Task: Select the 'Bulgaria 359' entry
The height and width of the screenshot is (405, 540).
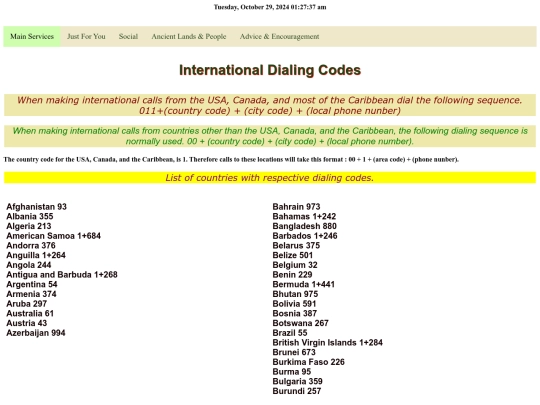Action: pos(298,381)
